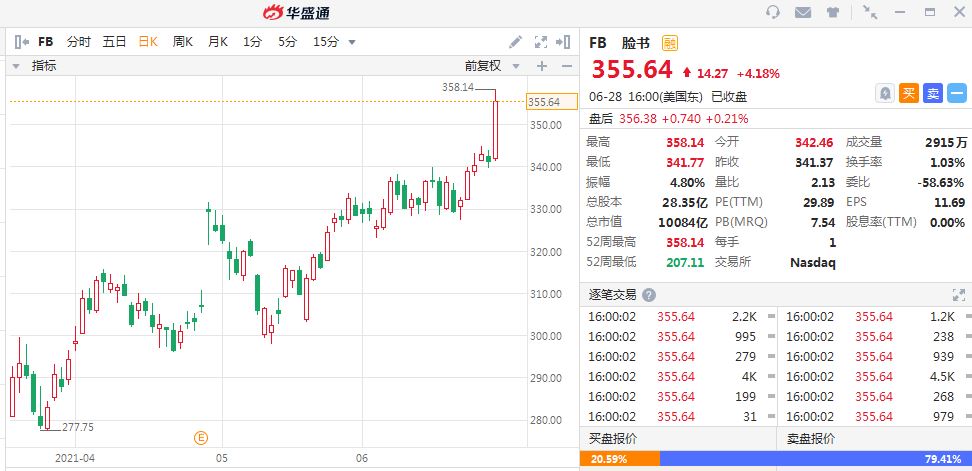Click detail icon beside 979 trade
972x471 pixels.
pyautogui.click(x=969, y=416)
